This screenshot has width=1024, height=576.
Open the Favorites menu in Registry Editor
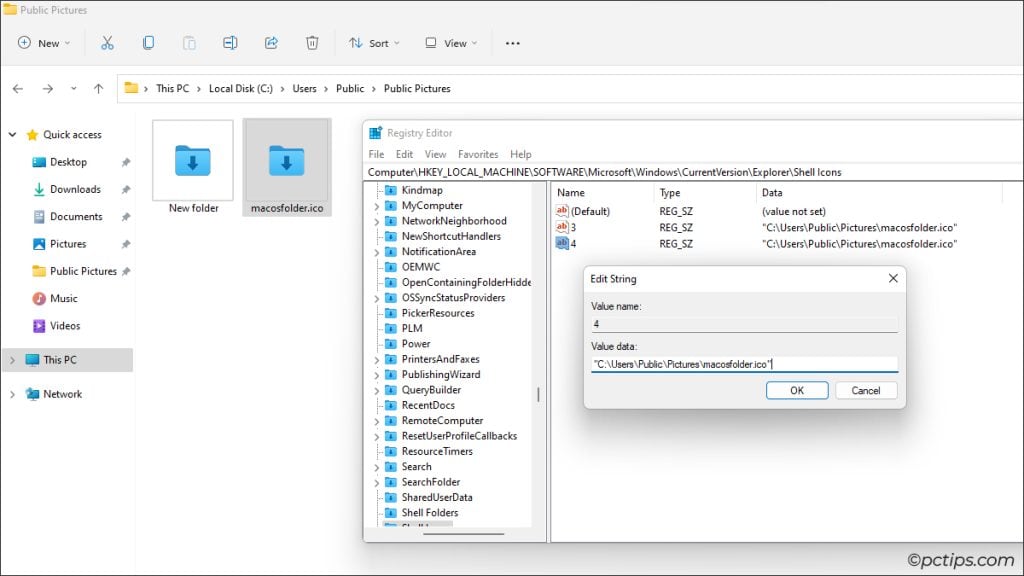478,154
